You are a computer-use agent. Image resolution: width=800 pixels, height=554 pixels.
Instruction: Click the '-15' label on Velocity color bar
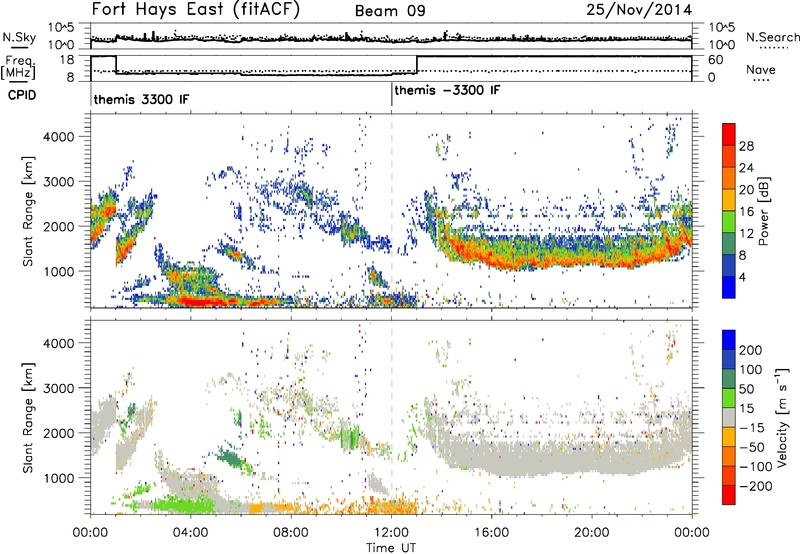point(752,427)
